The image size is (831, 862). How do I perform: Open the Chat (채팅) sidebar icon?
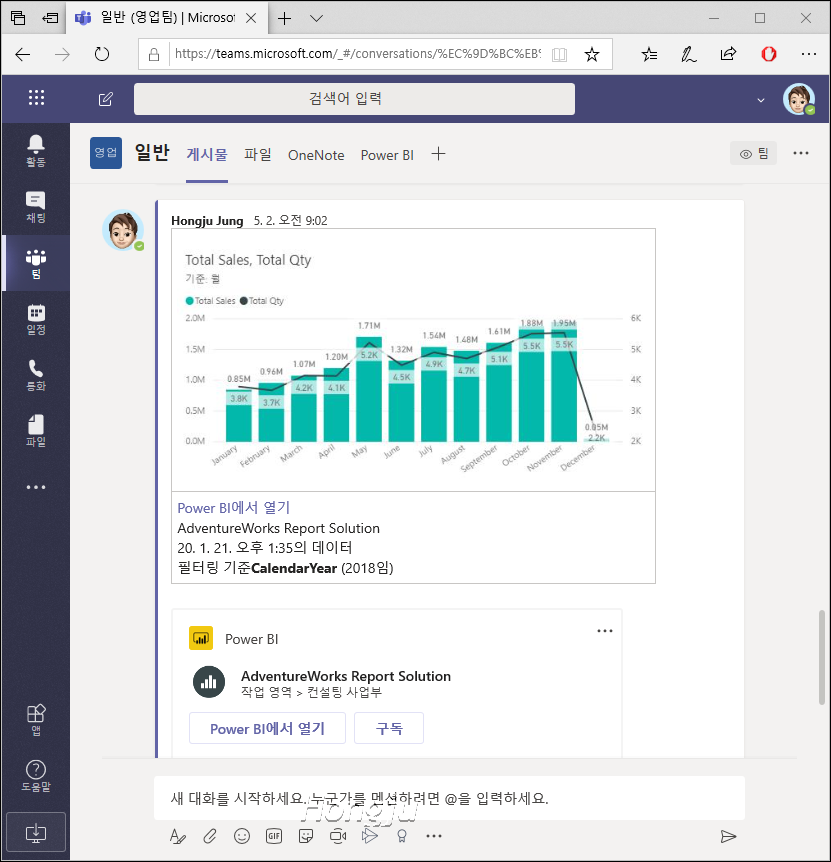36,207
